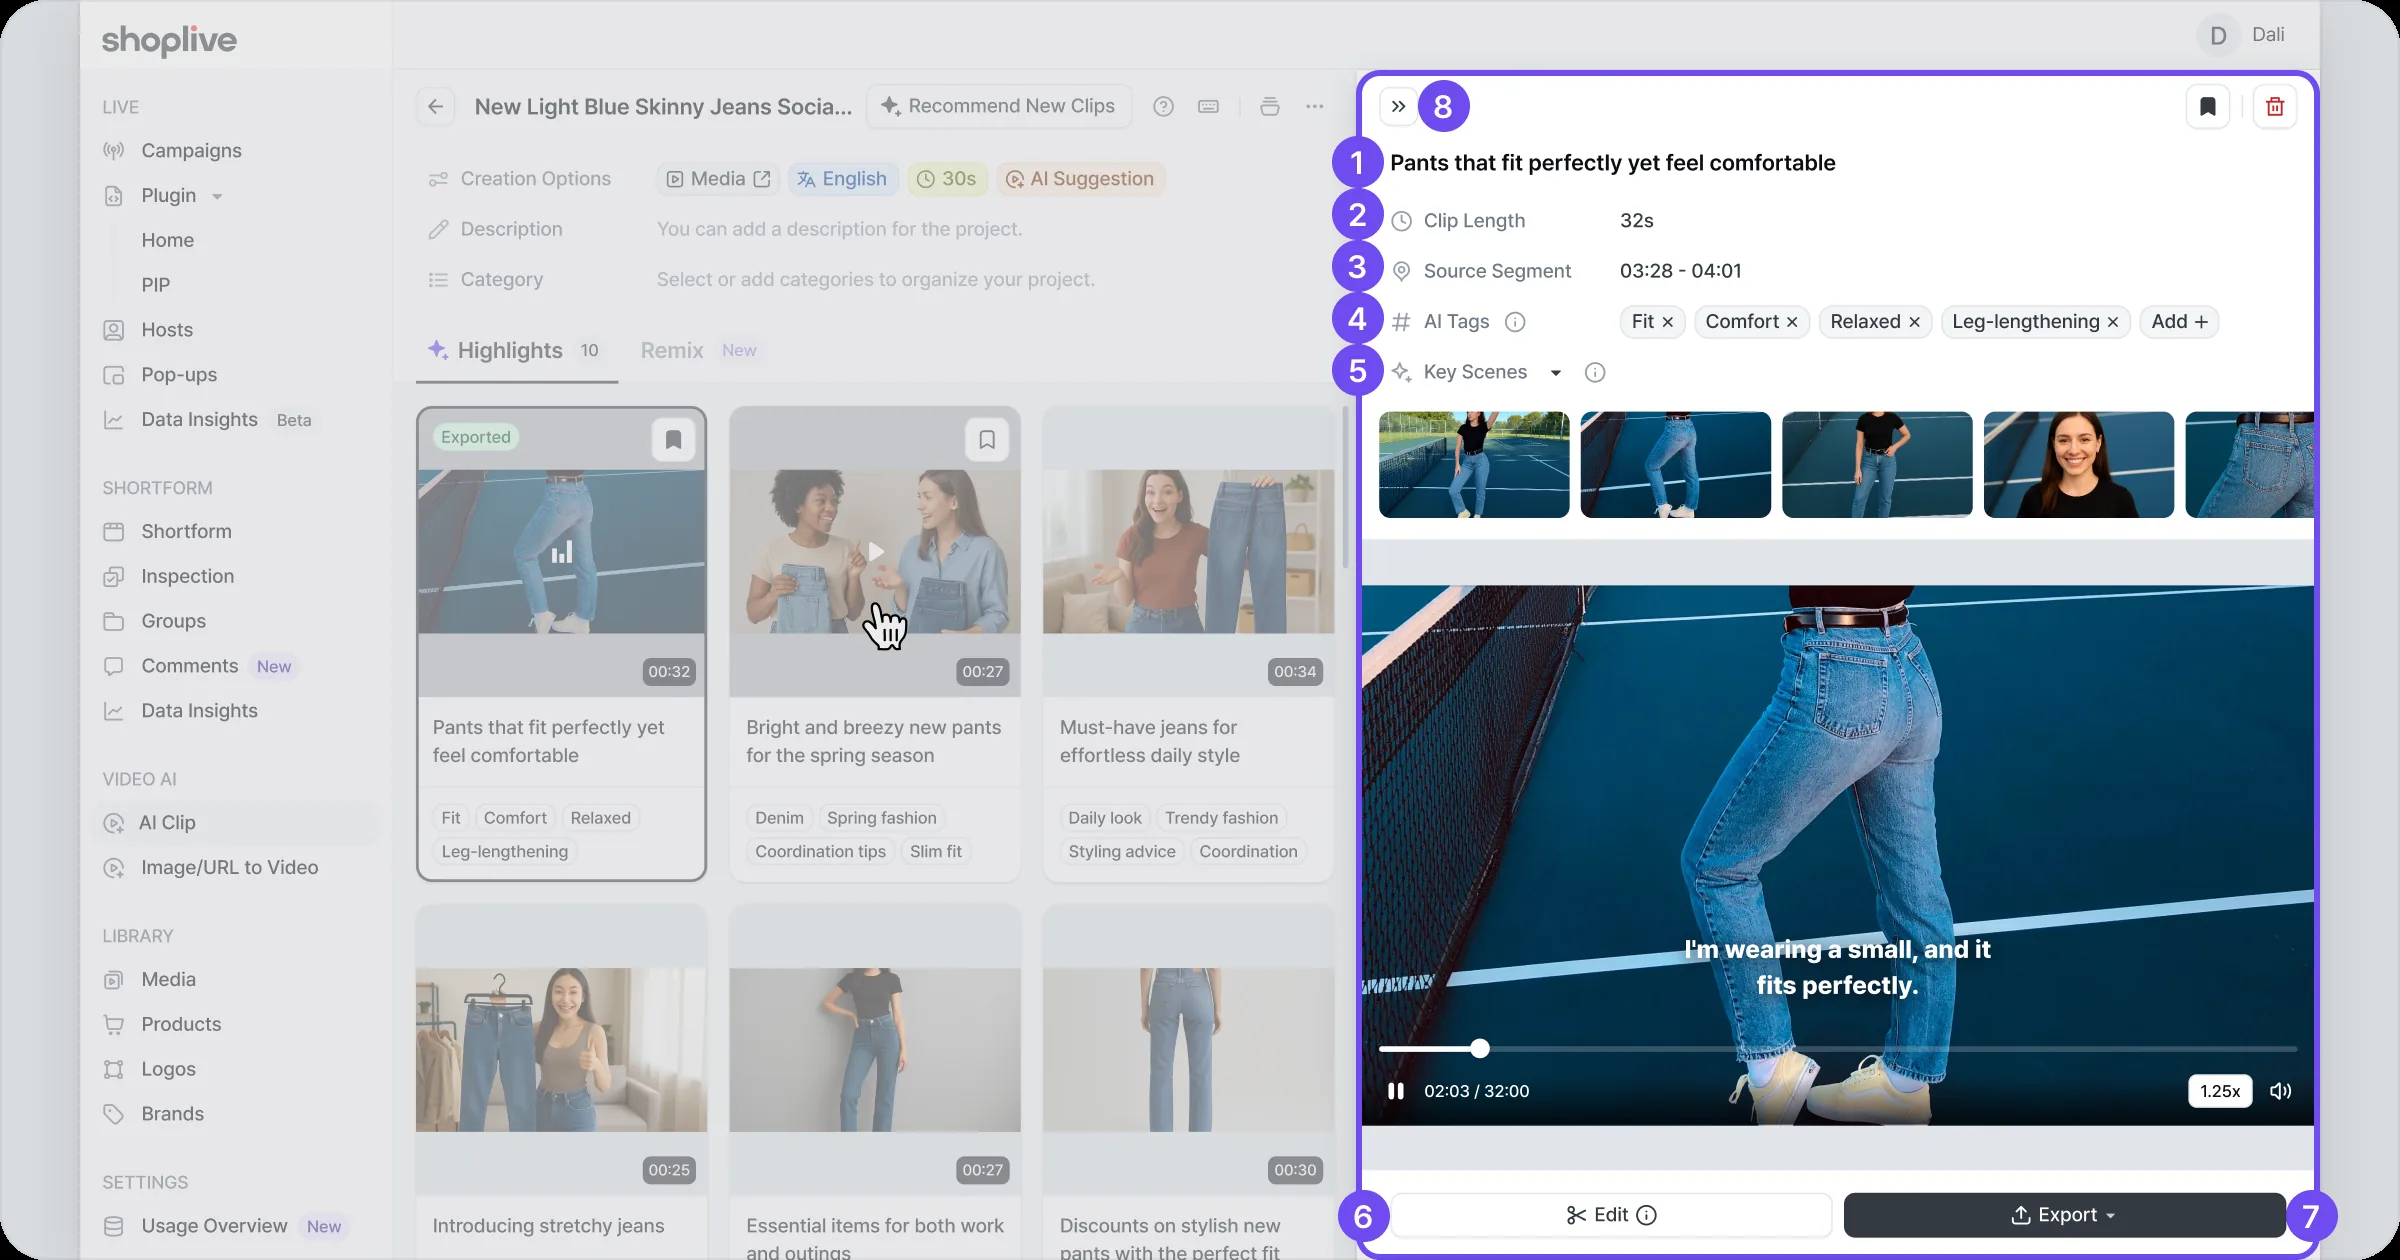Collapse detail panel with double chevron
2400x1260 pixels.
(x=1398, y=106)
